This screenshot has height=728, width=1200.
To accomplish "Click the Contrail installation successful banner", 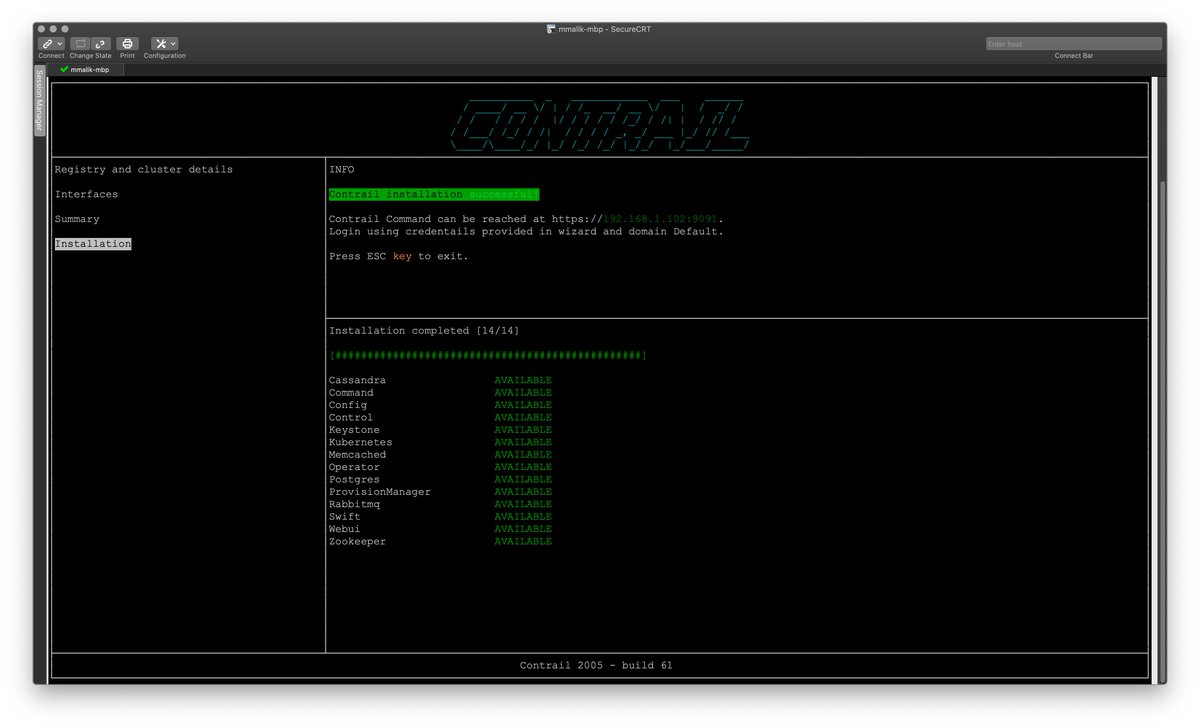I will point(434,194).
